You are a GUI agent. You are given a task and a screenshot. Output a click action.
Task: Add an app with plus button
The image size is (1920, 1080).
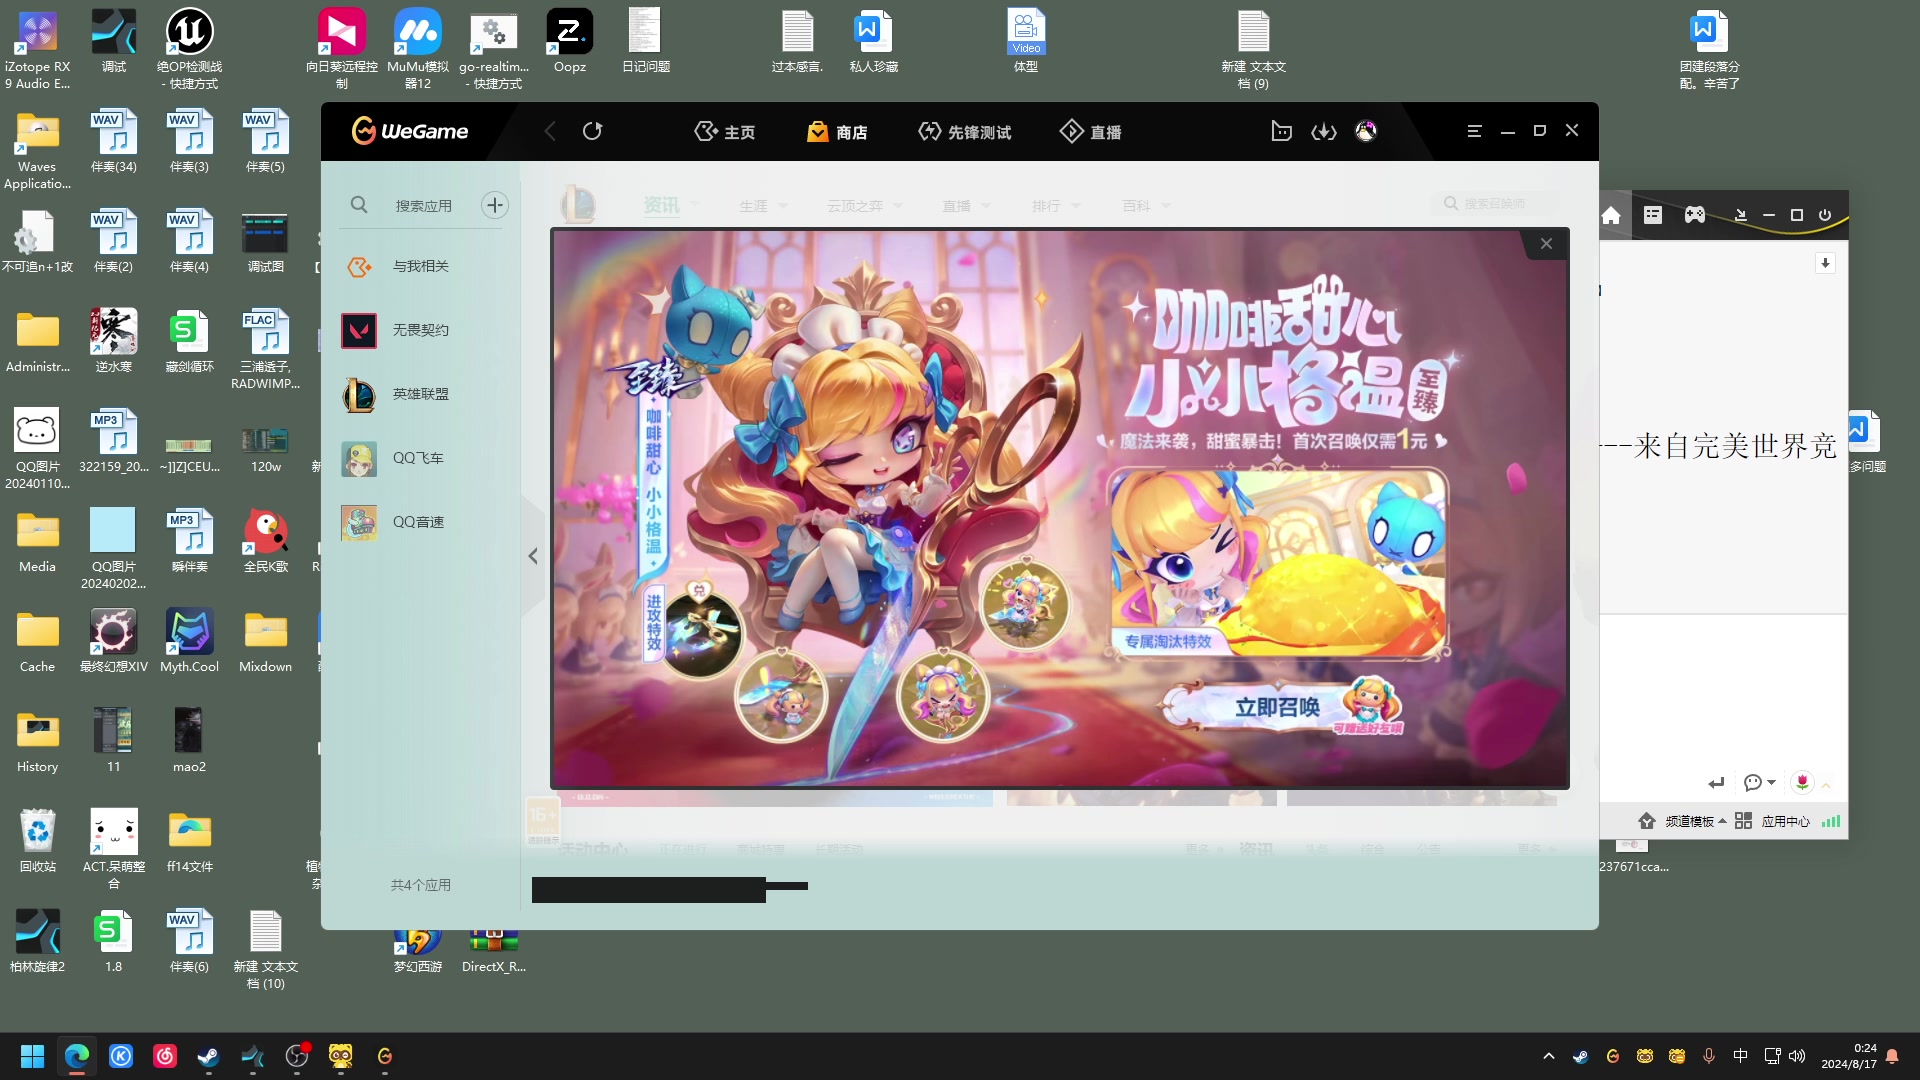pyautogui.click(x=495, y=205)
